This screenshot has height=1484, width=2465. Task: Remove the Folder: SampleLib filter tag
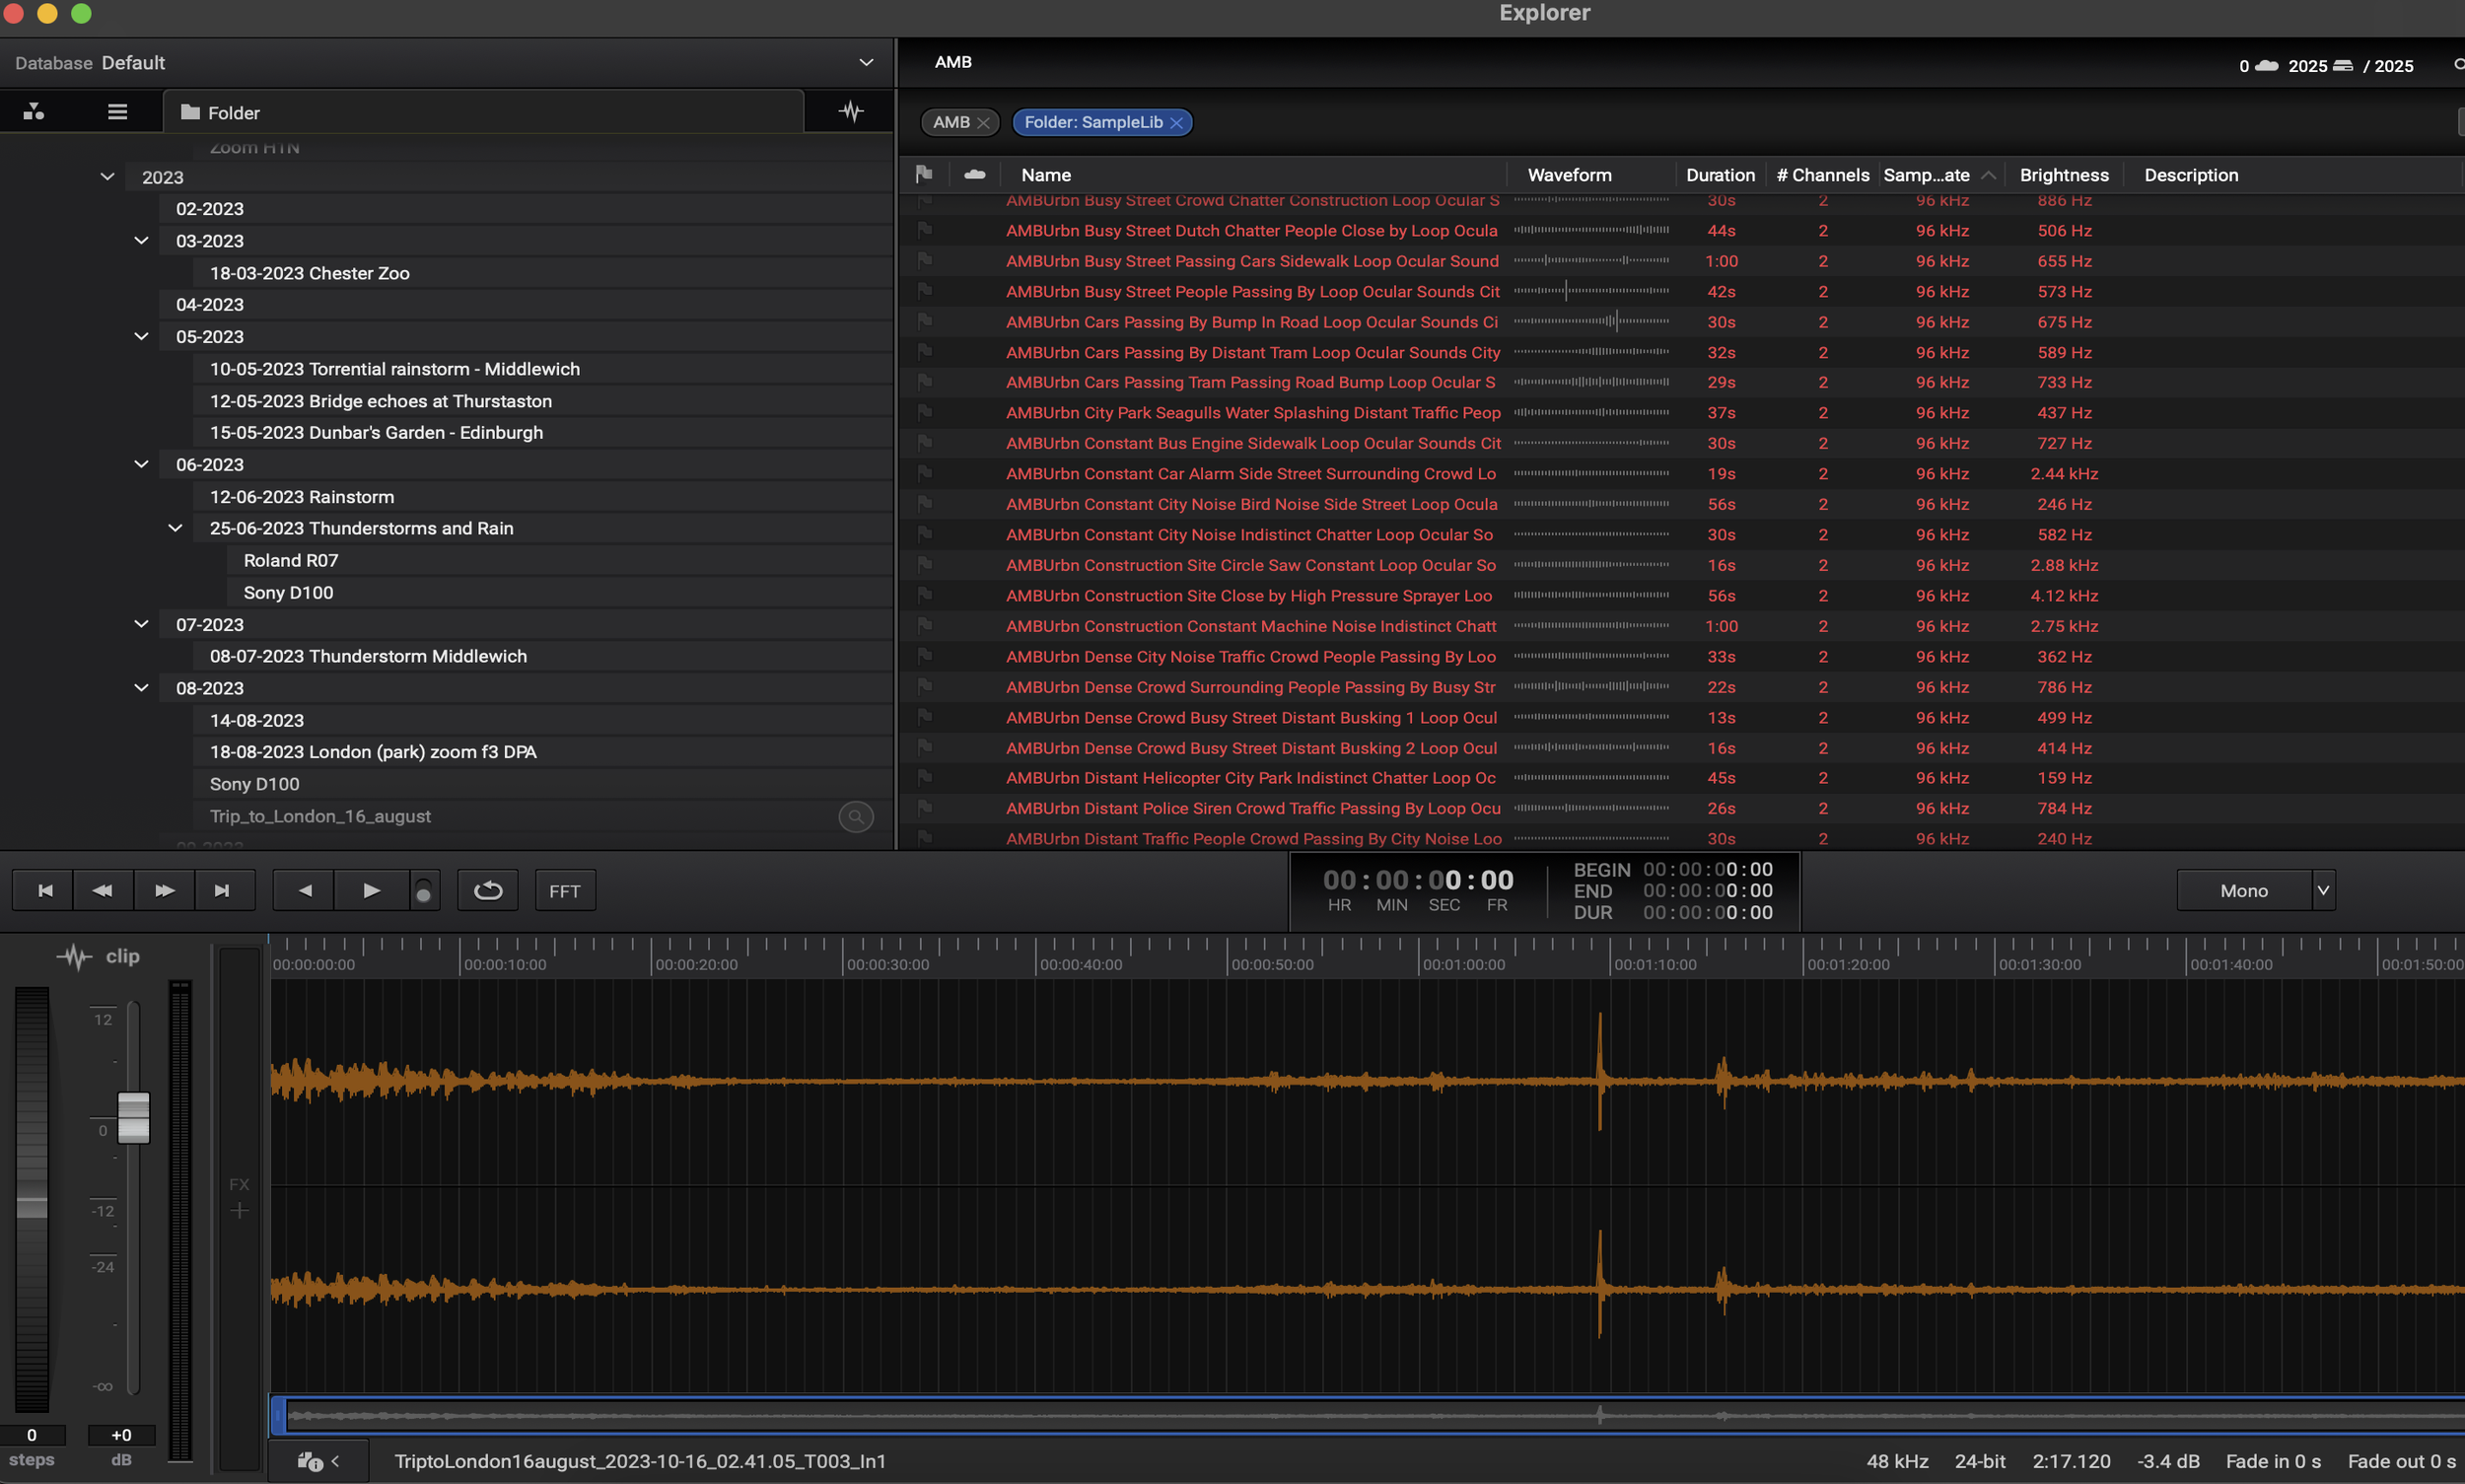tap(1176, 123)
